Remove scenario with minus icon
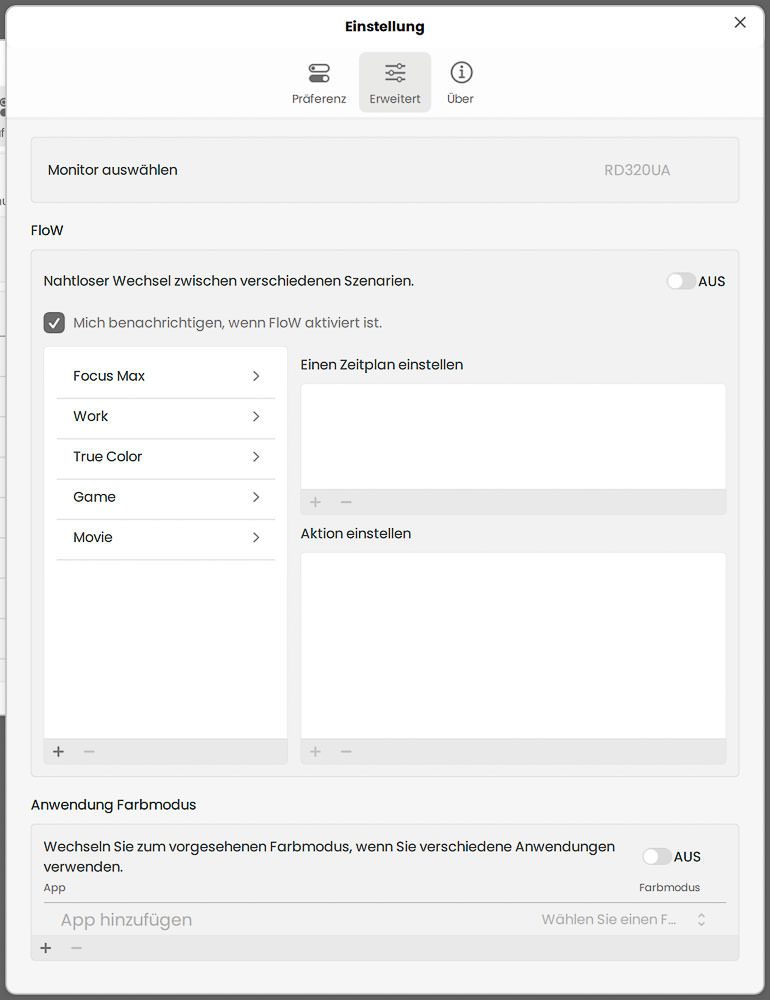The image size is (770, 1000). 89,752
